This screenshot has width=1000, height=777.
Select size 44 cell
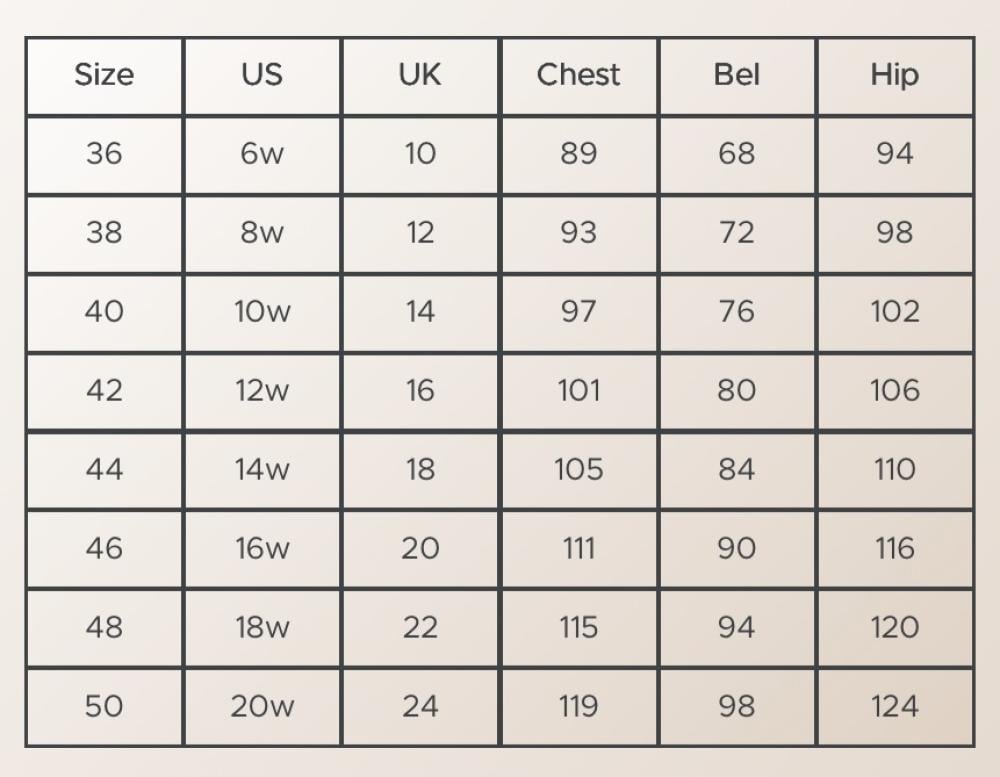(104, 471)
